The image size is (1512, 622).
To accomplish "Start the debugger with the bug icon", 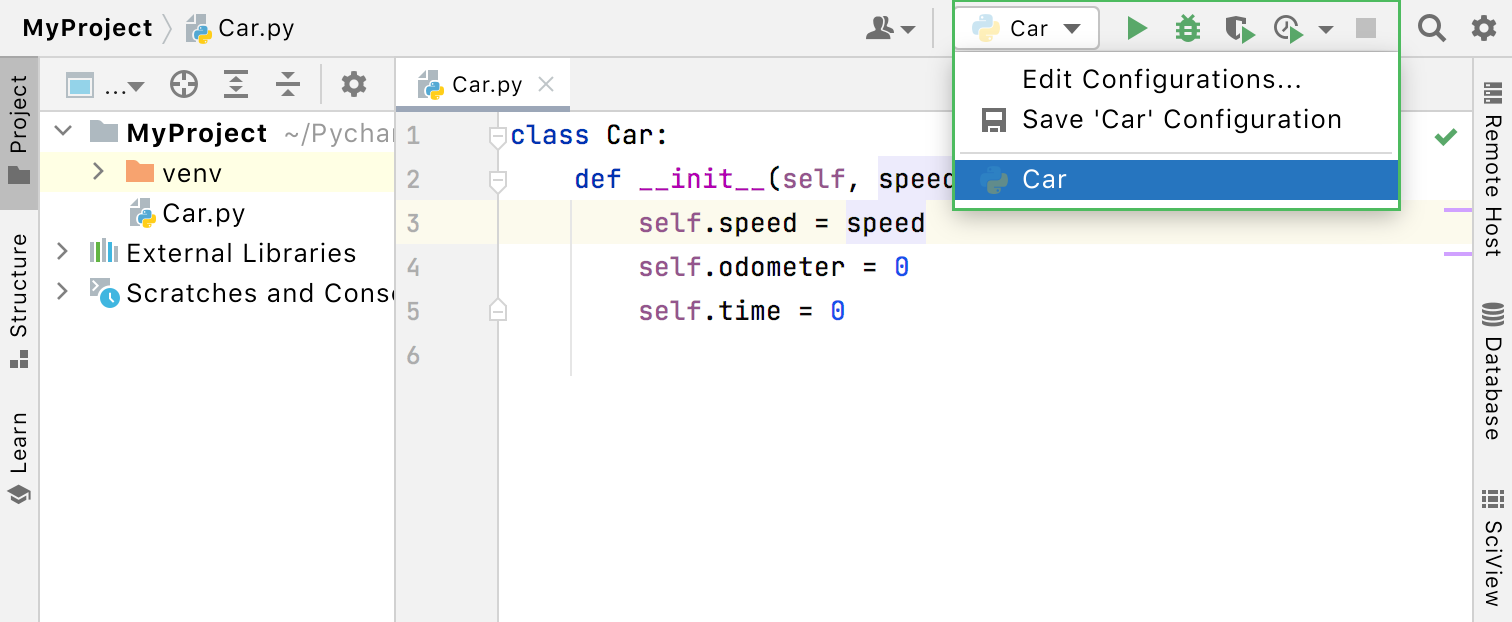I will (x=1188, y=29).
